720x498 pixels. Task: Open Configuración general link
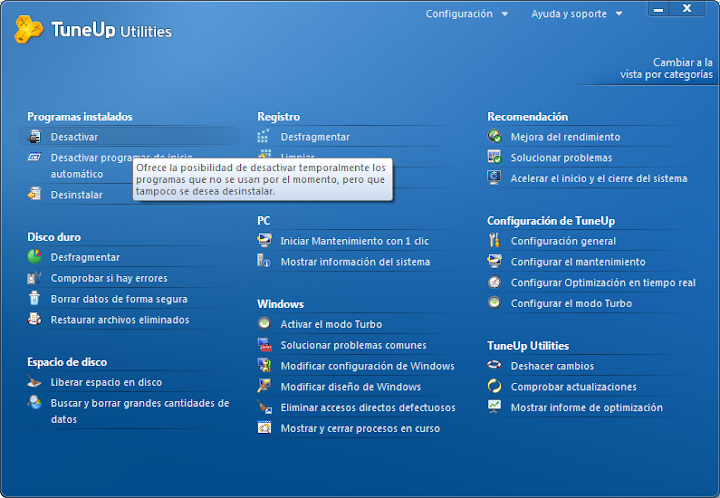pos(563,241)
